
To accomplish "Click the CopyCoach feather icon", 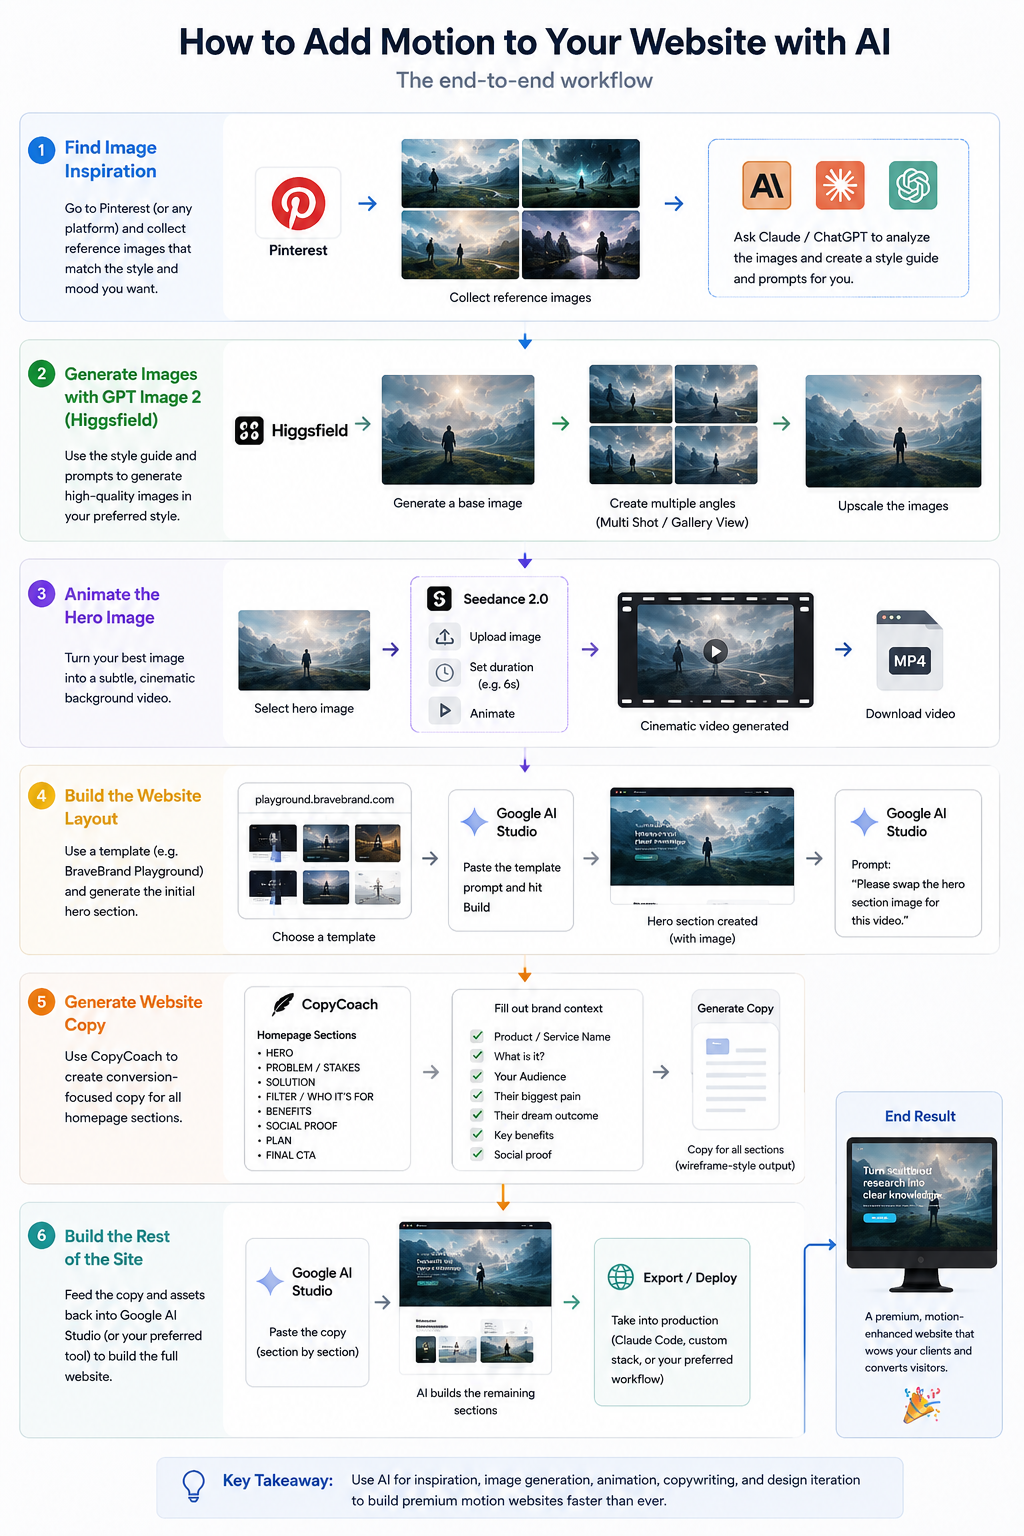I will pos(283,1004).
